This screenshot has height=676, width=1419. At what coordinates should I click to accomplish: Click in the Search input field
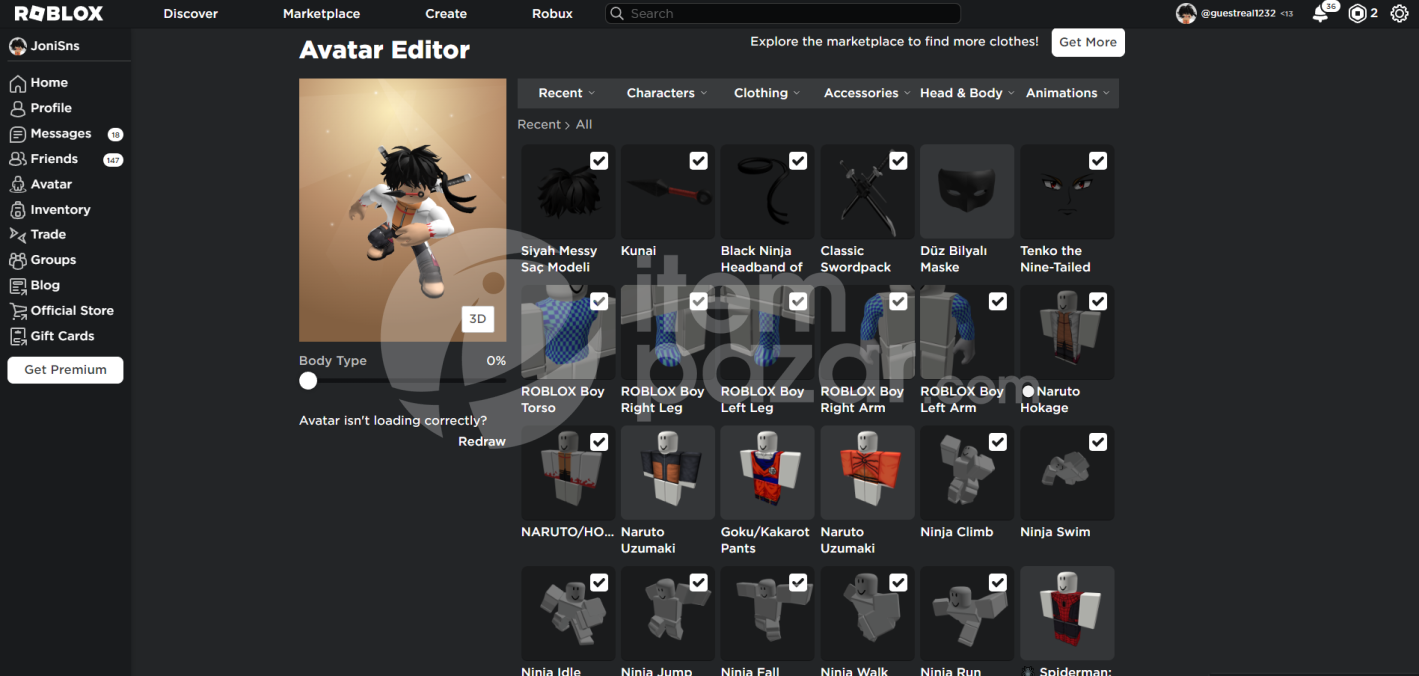pos(783,14)
